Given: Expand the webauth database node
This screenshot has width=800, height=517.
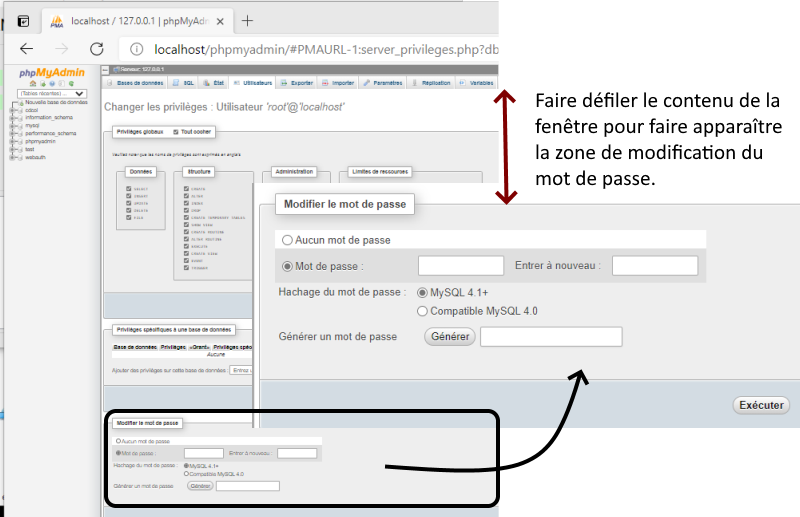Looking at the screenshot, I should [x=12, y=157].
